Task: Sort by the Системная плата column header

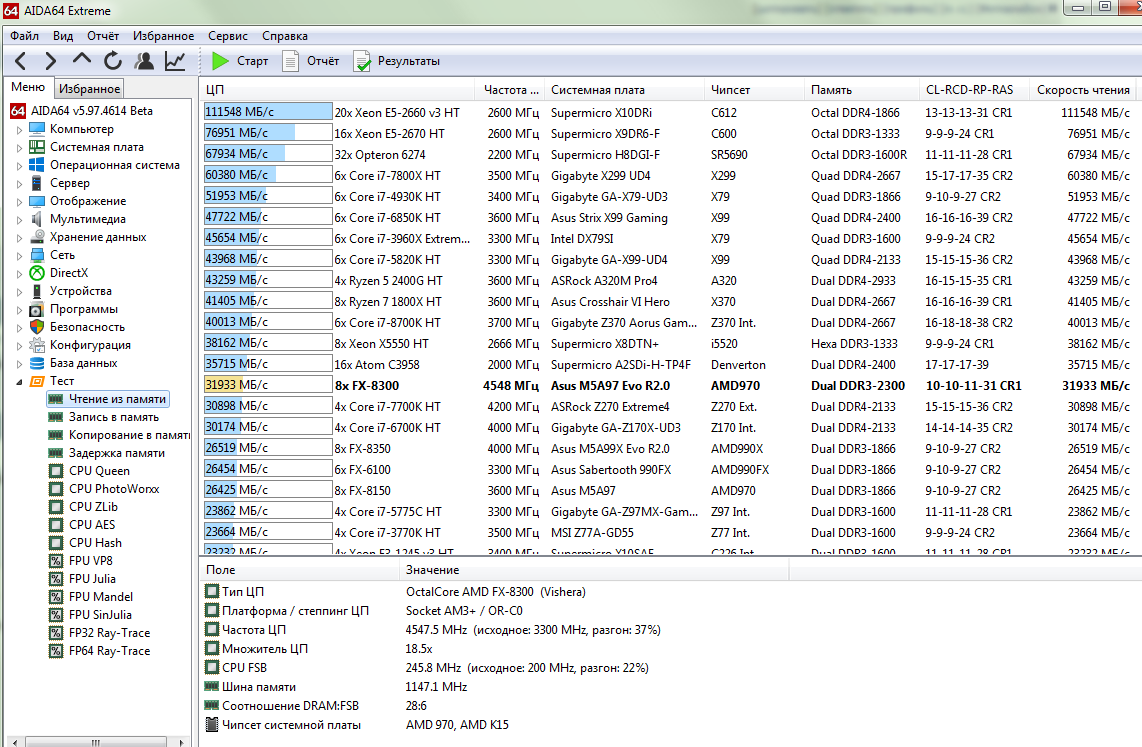Action: [625, 90]
